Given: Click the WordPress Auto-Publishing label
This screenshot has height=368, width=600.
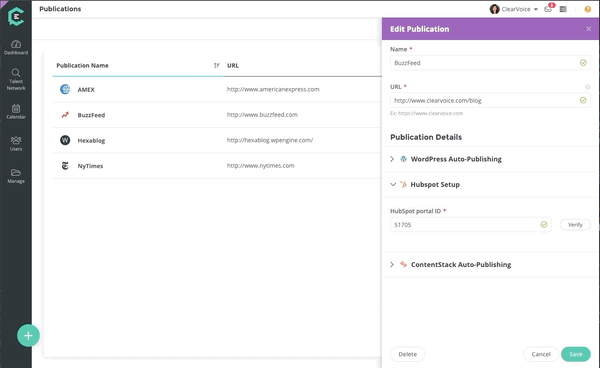Looking at the screenshot, I should [456, 159].
